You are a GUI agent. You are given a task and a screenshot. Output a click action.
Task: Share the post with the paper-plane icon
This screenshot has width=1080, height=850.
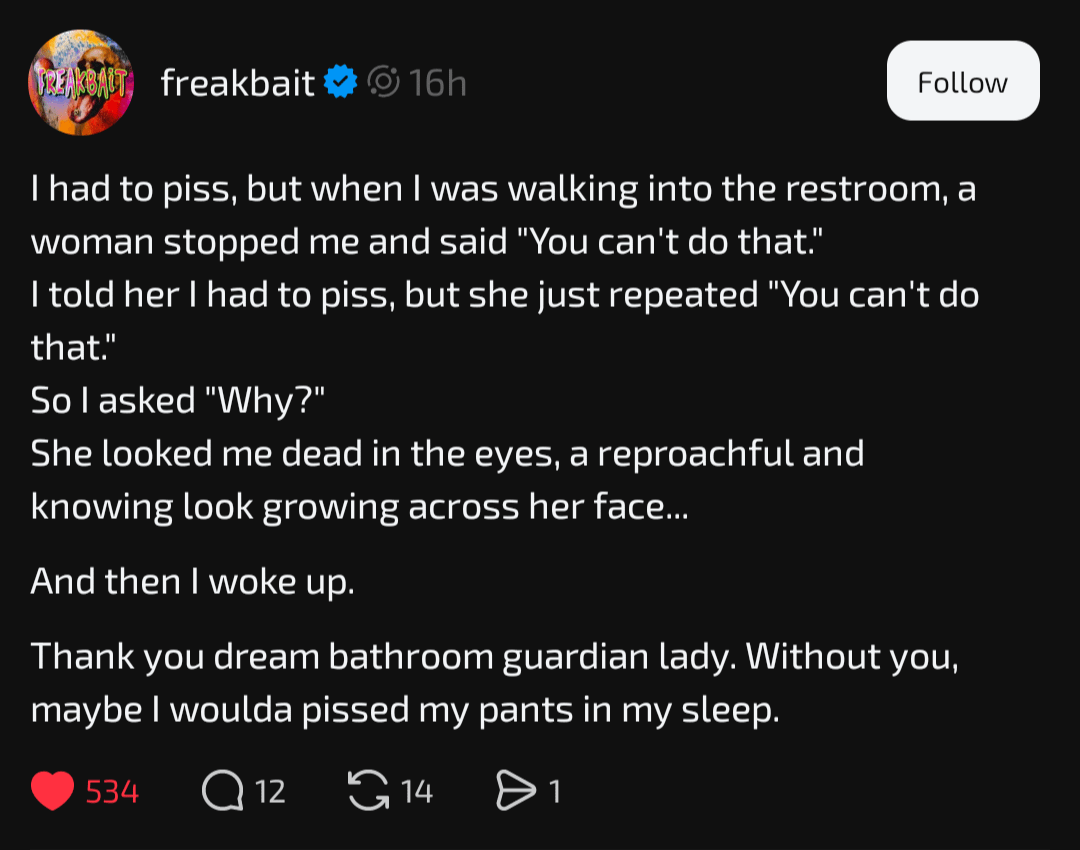tap(516, 792)
